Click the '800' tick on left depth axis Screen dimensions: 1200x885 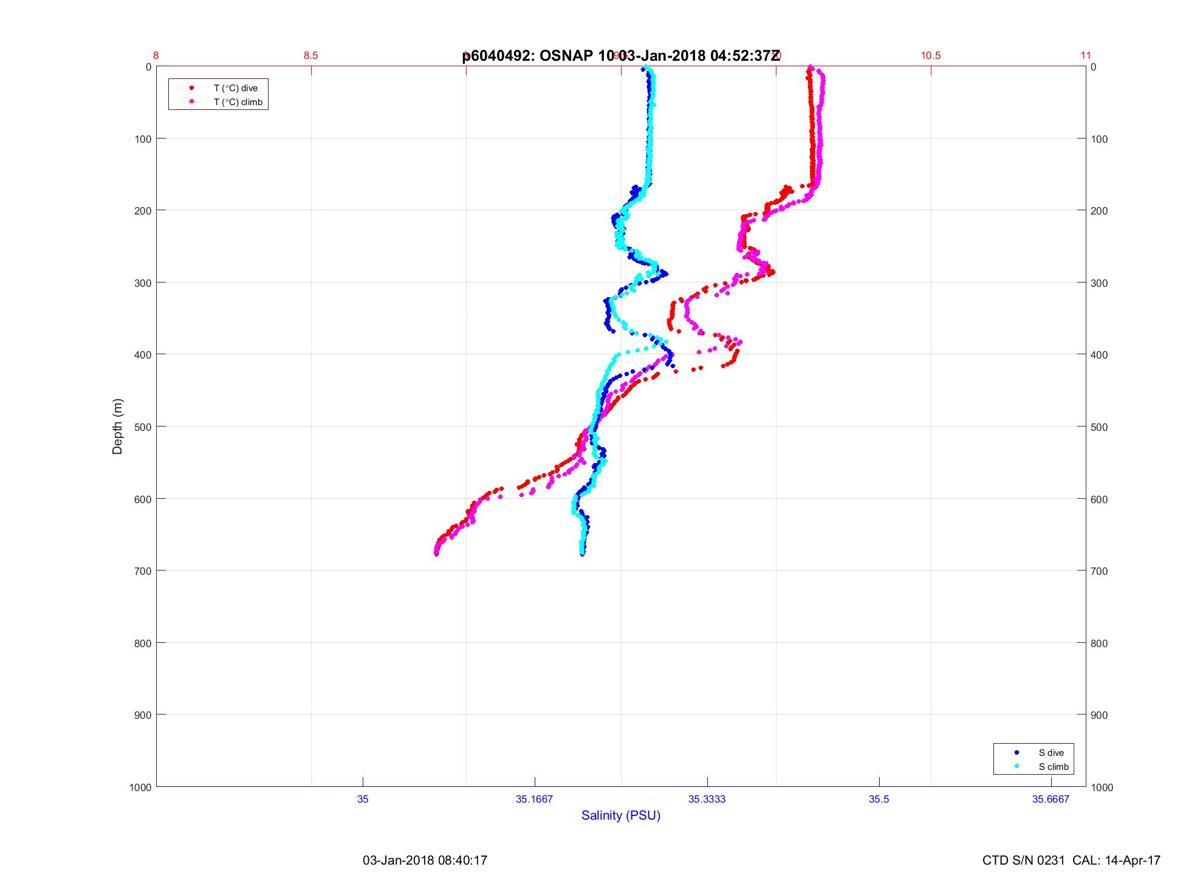[x=141, y=643]
